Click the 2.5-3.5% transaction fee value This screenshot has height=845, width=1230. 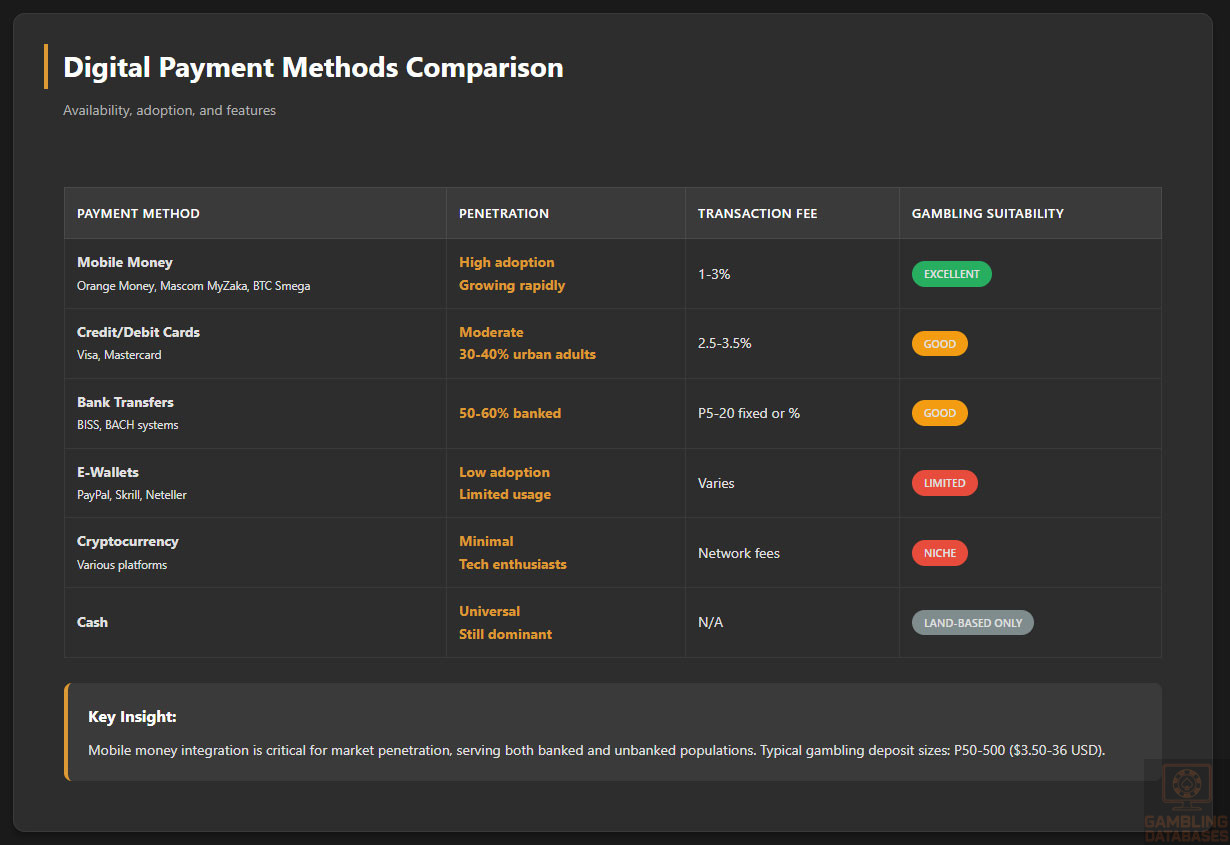(x=724, y=343)
